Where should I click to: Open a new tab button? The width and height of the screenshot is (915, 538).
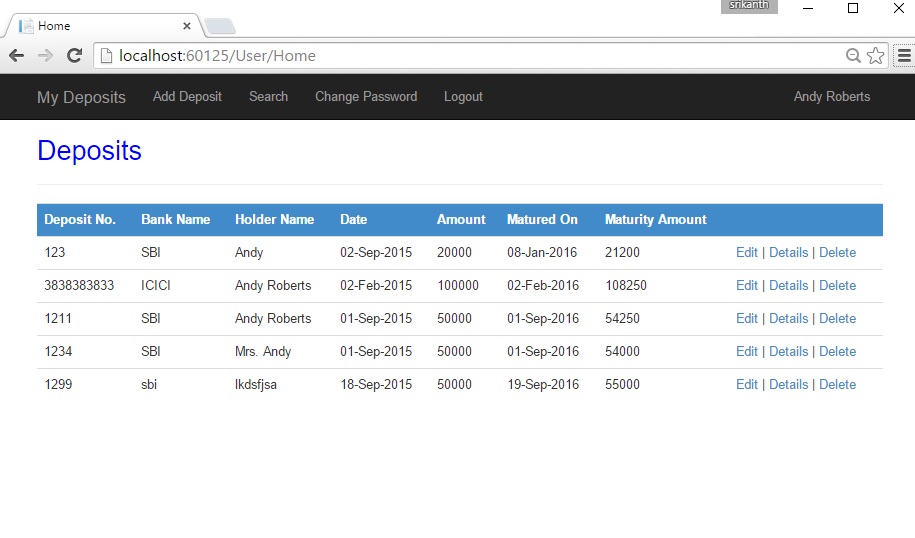pyautogui.click(x=220, y=26)
